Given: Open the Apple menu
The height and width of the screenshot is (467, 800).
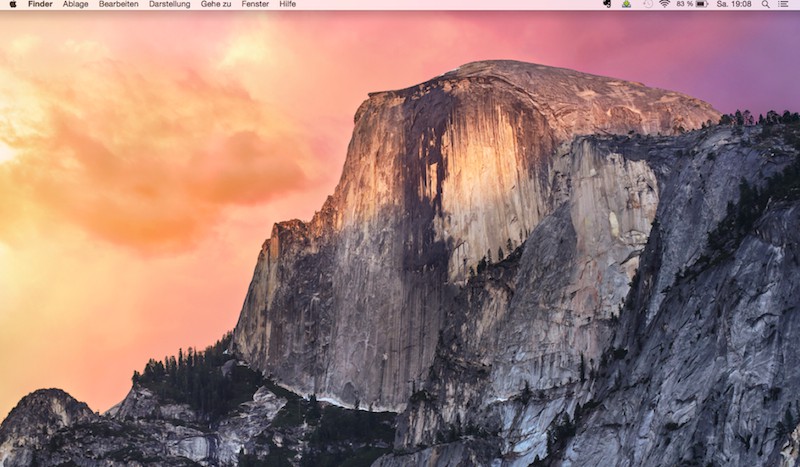Looking at the screenshot, I should (13, 4).
